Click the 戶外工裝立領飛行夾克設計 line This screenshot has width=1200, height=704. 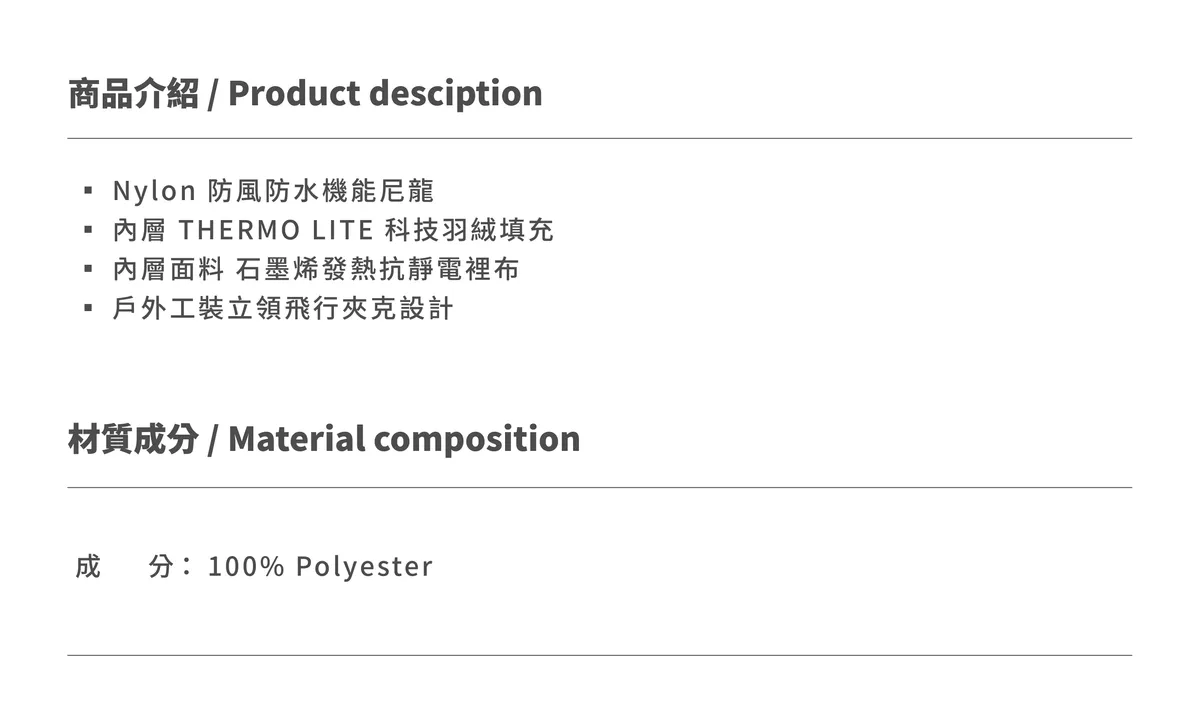283,308
